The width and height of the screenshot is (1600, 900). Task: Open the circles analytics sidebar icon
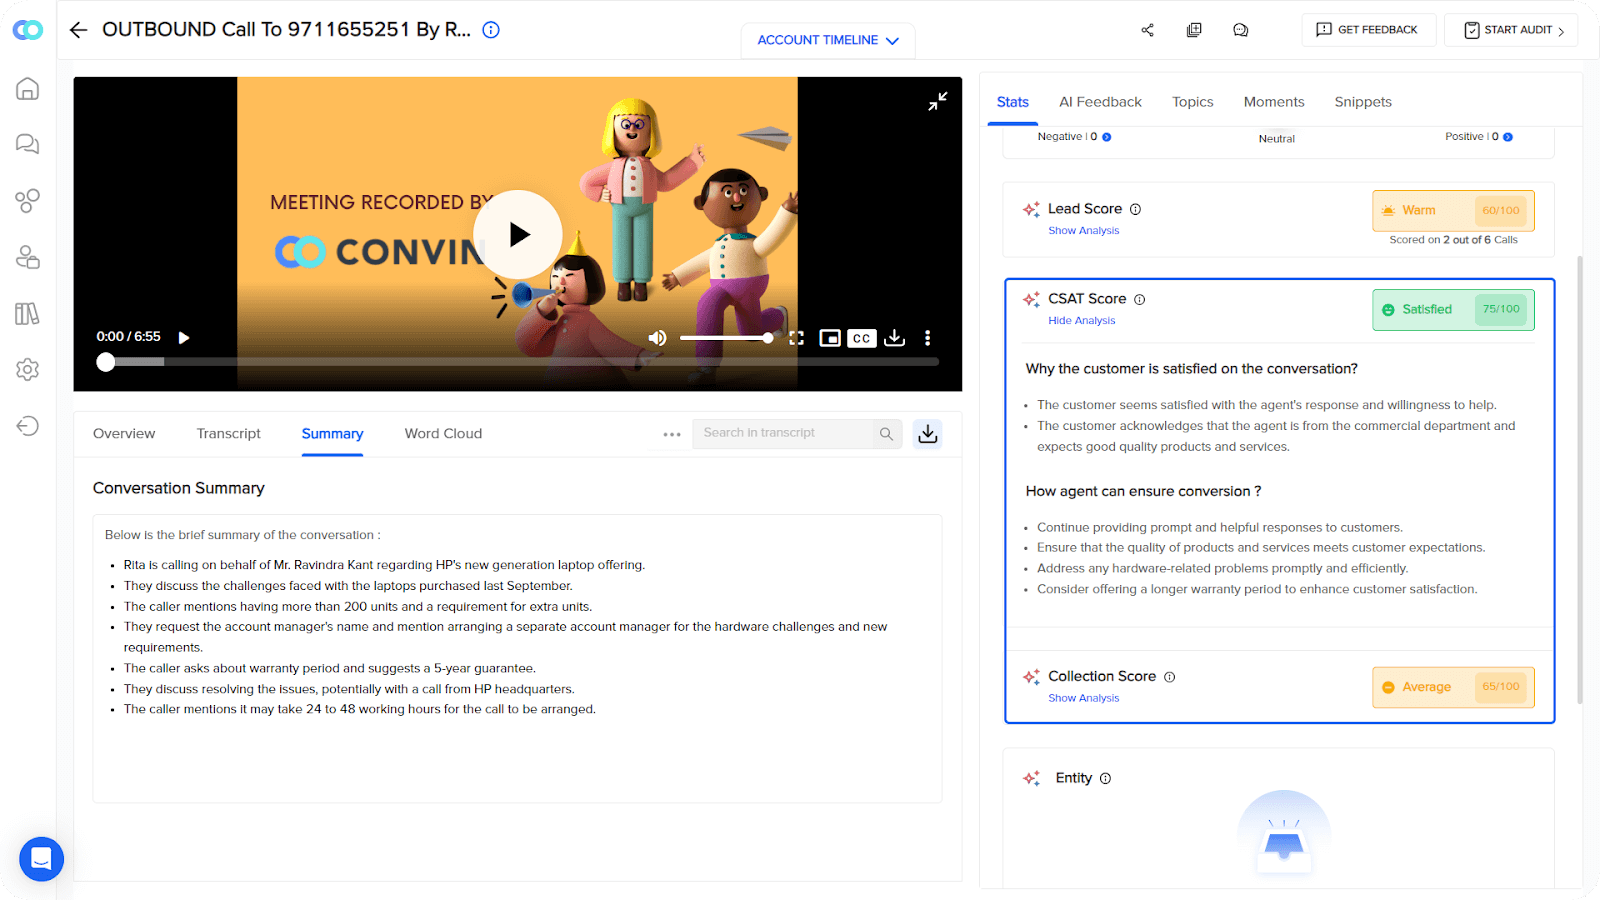(x=28, y=201)
